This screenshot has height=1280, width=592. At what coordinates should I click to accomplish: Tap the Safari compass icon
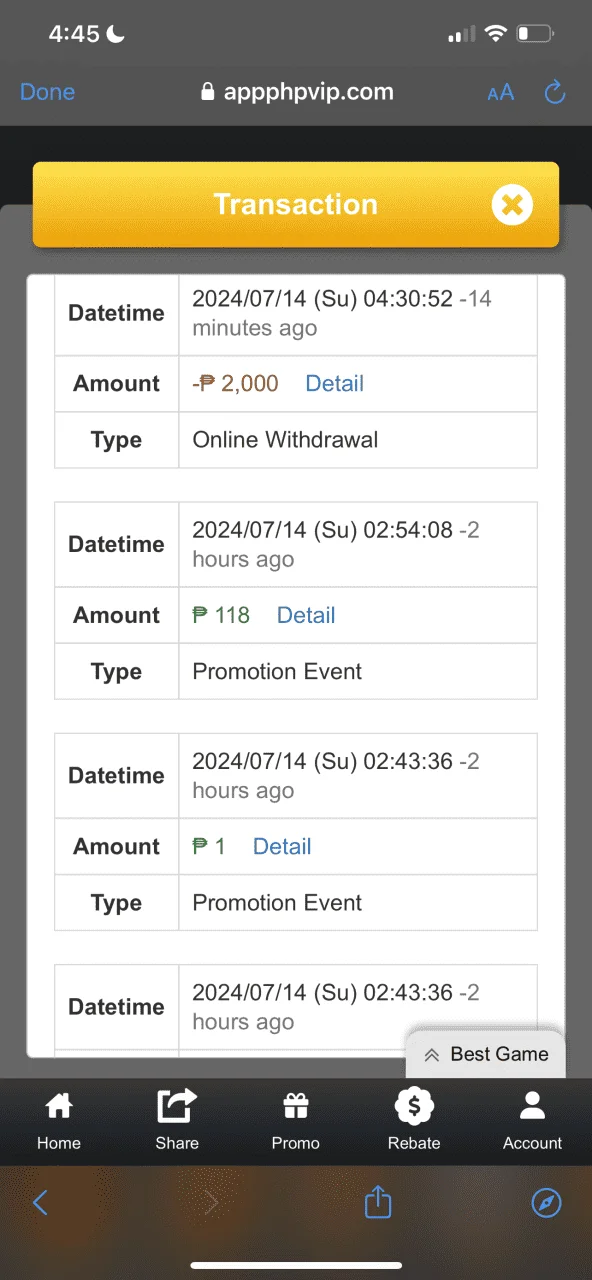point(546,1203)
